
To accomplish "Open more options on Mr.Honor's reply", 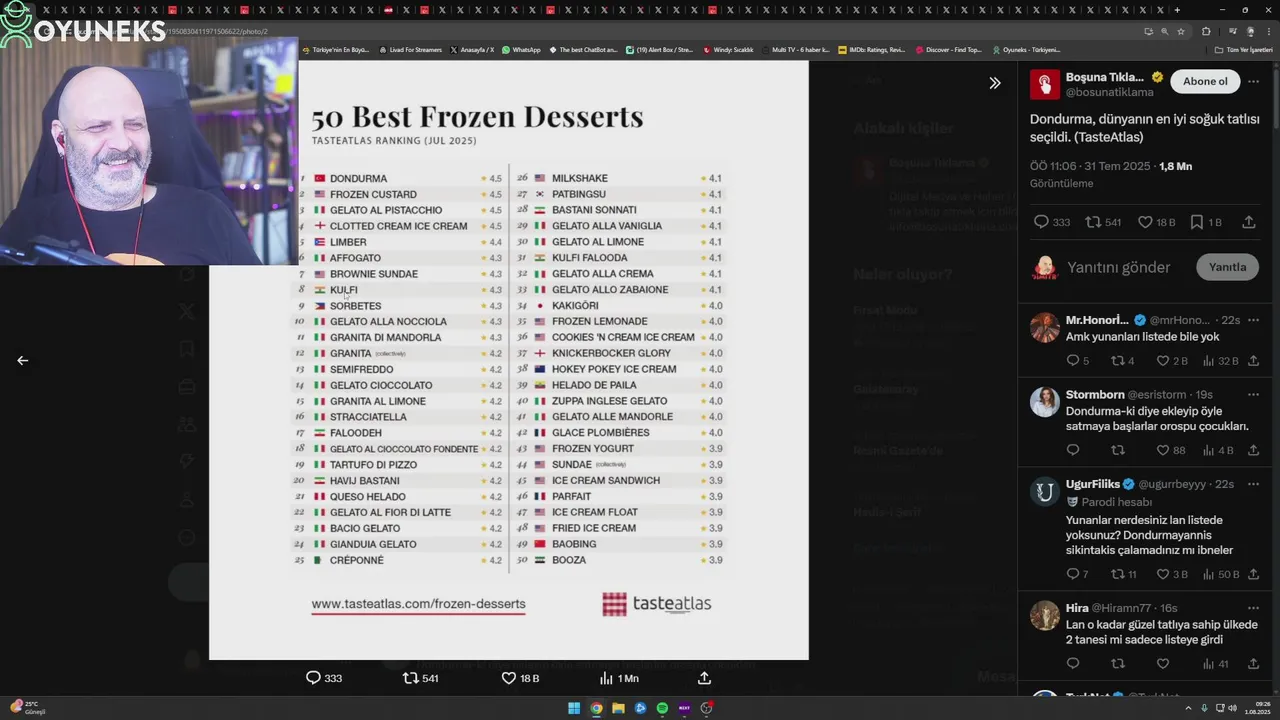I will point(1253,320).
